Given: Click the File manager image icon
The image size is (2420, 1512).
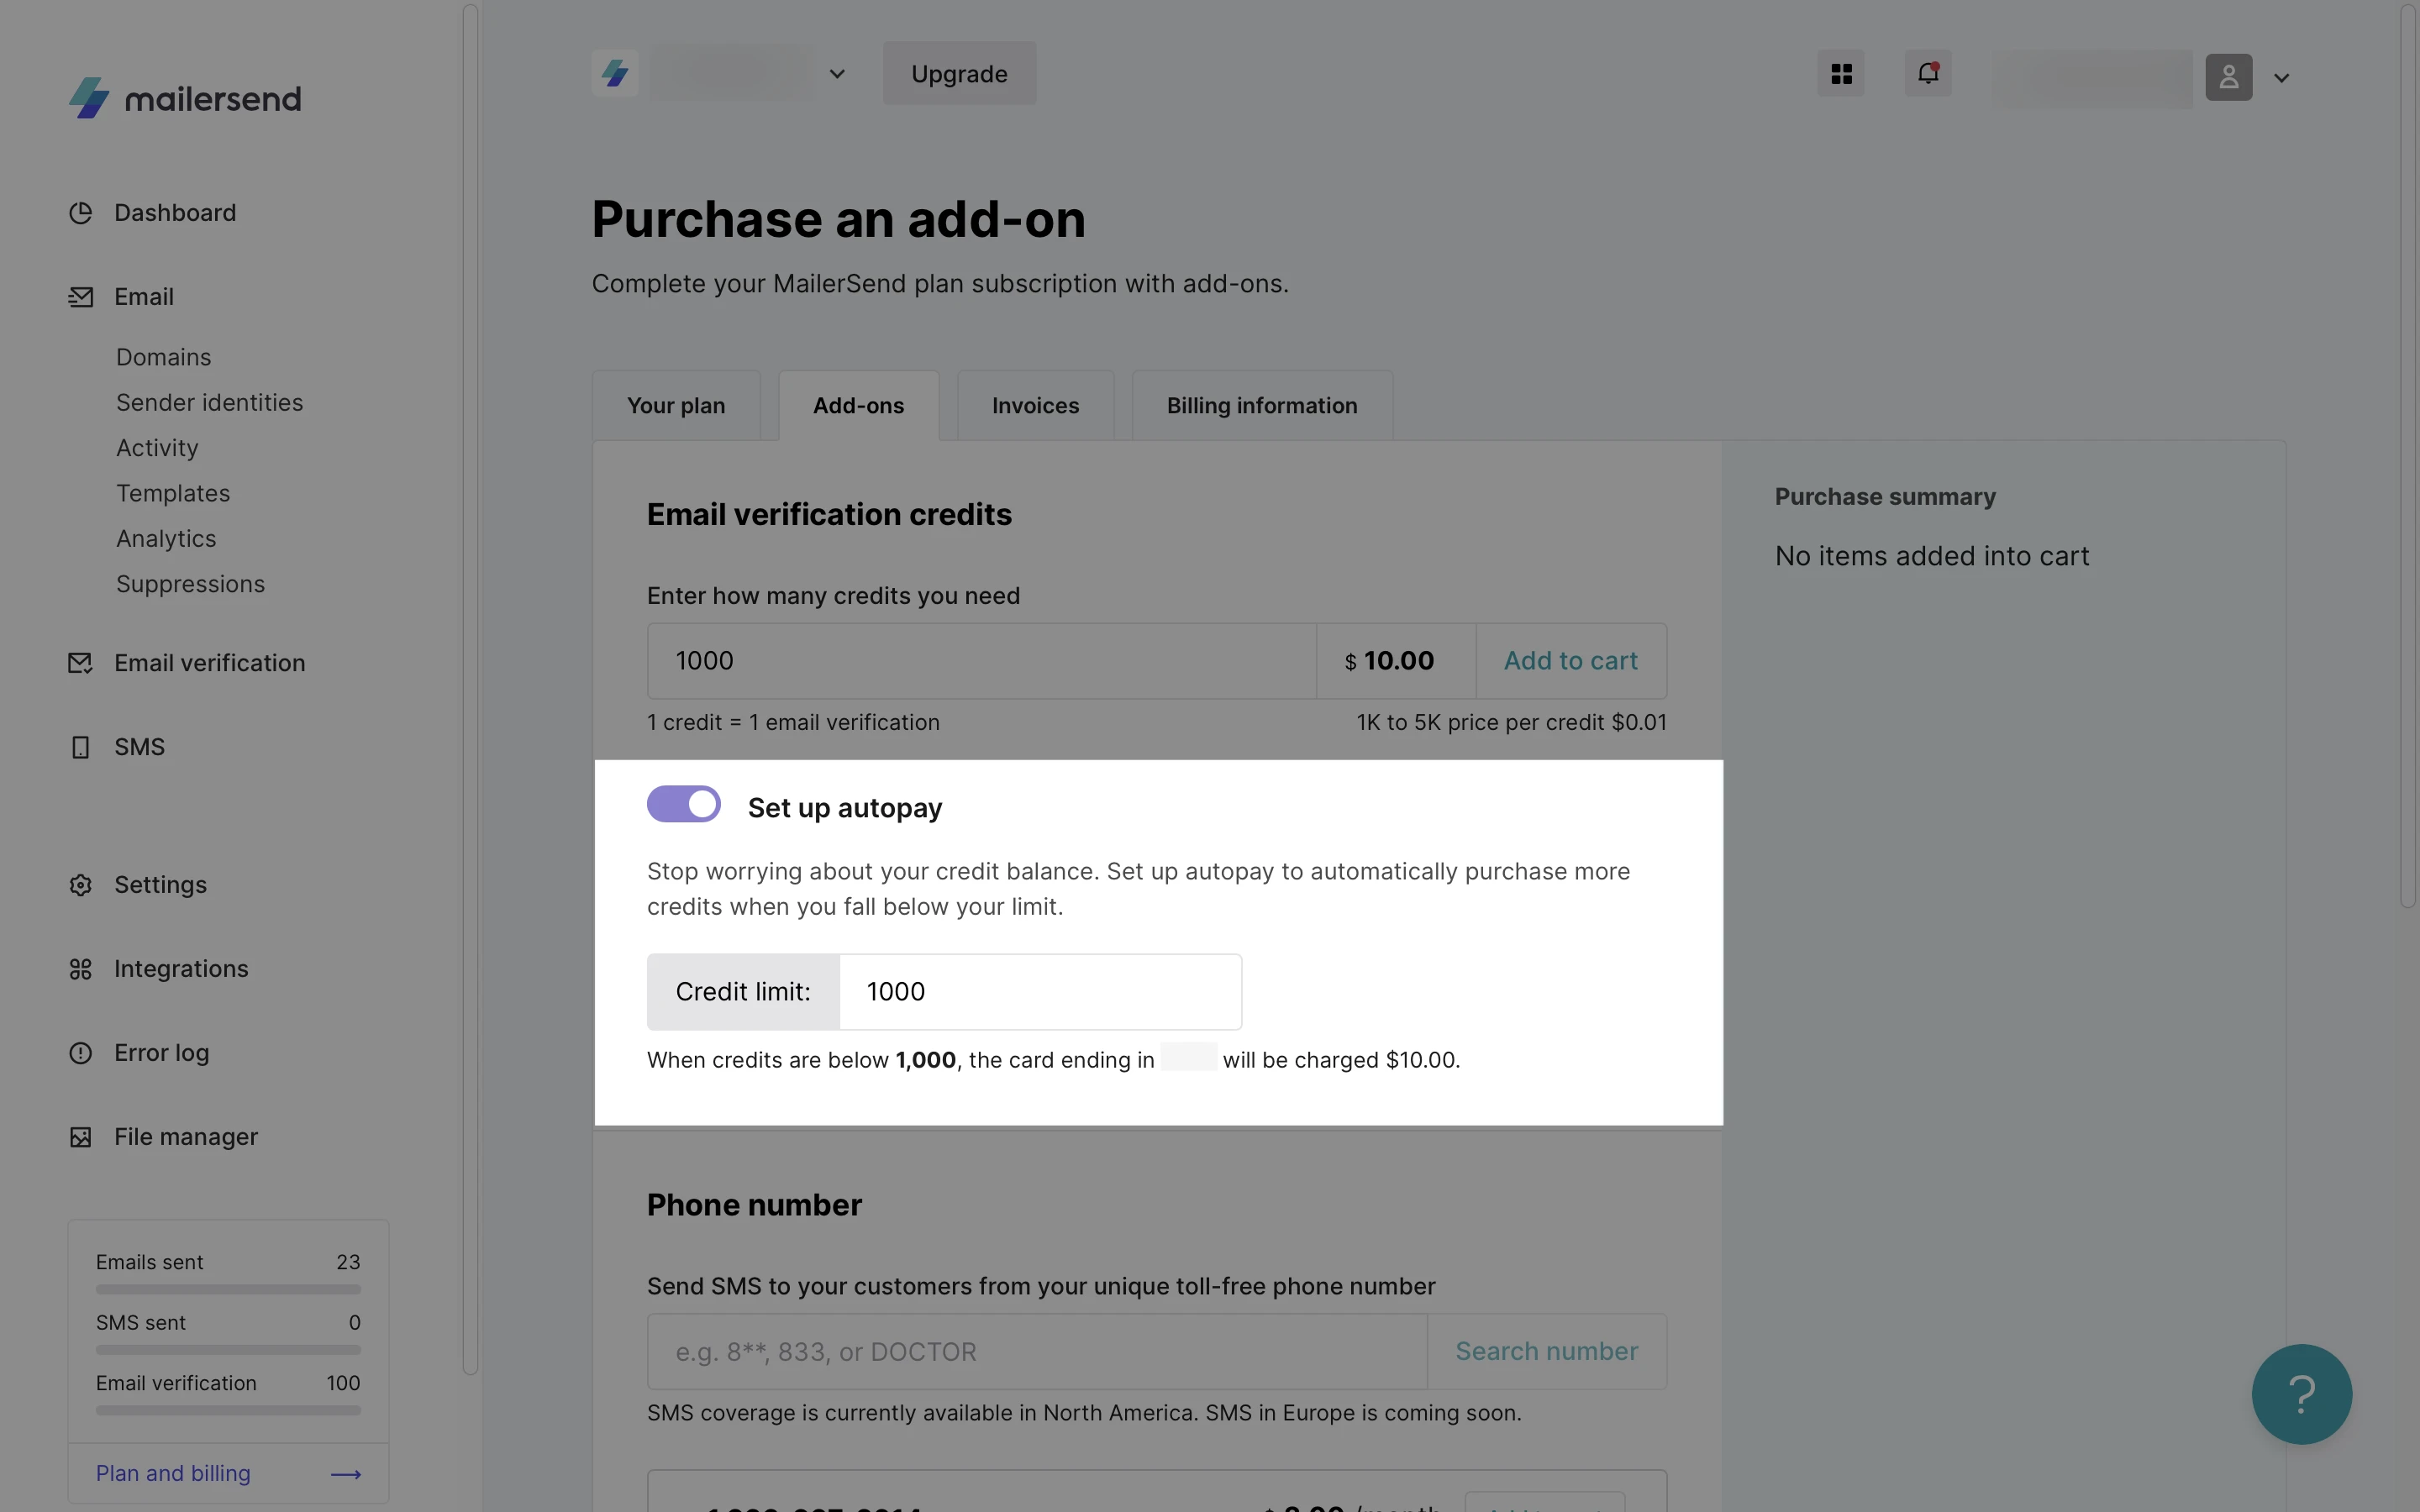Looking at the screenshot, I should pyautogui.click(x=80, y=1137).
